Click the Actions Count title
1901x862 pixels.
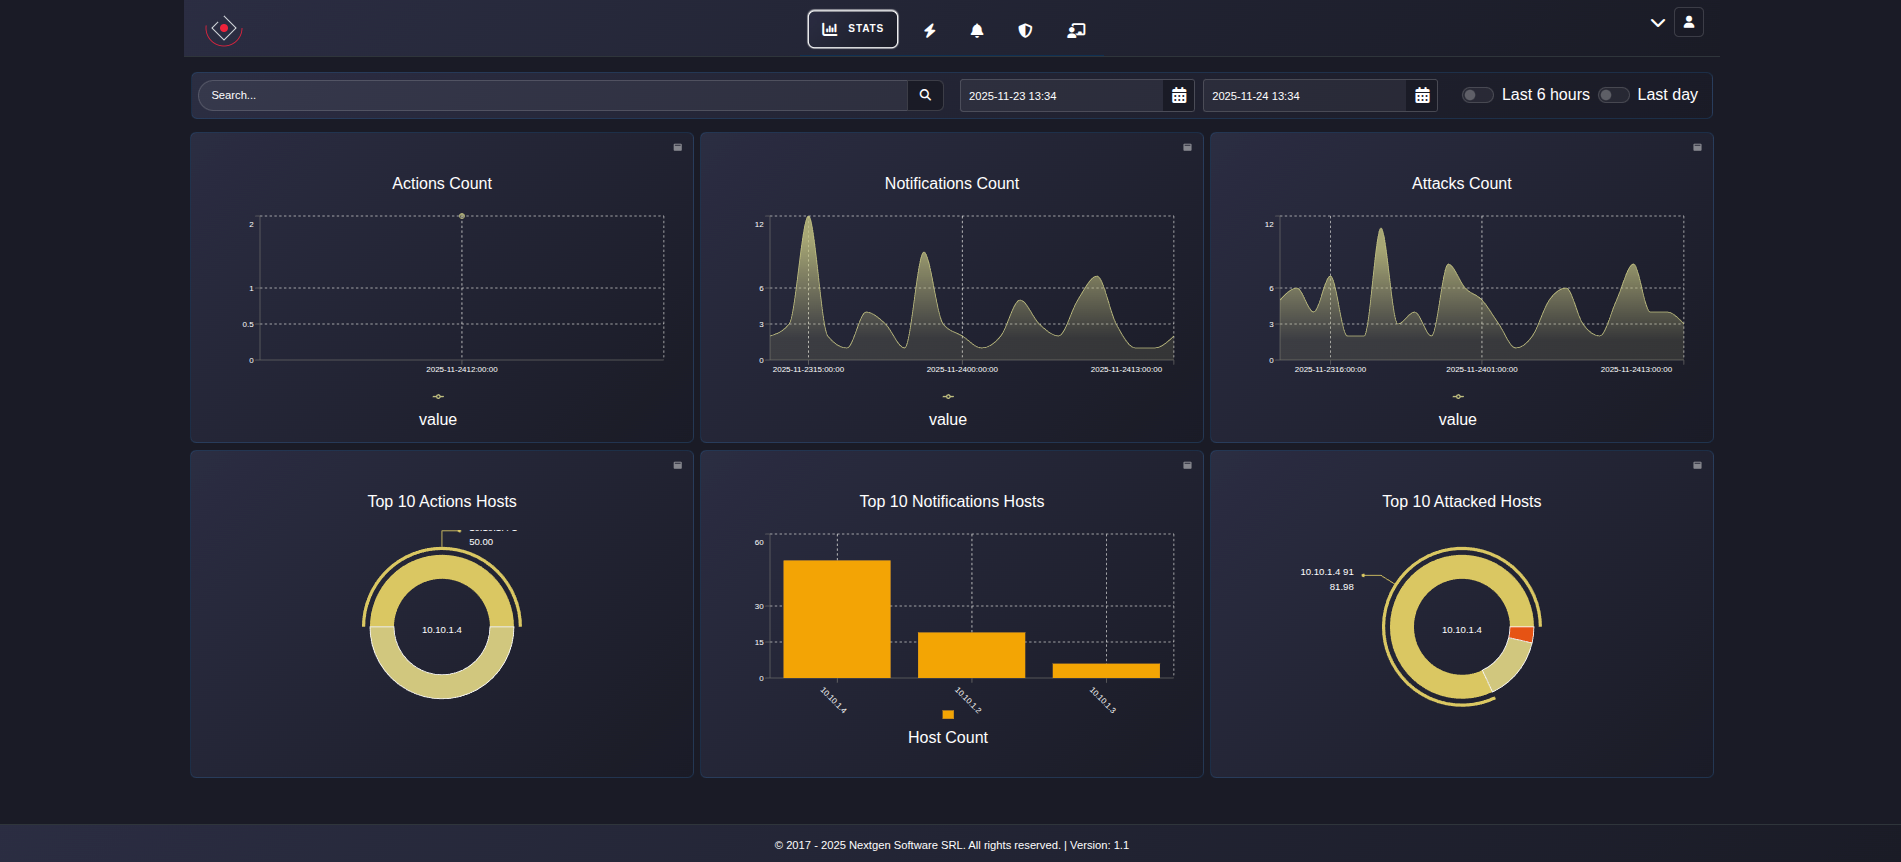click(x=442, y=183)
